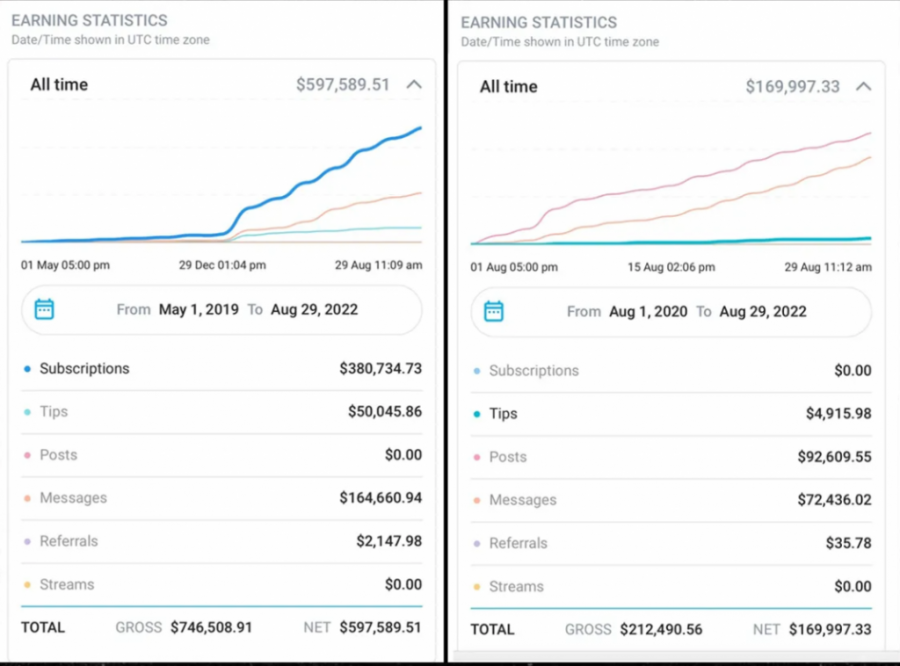Toggle Tips series in left panel
This screenshot has height=666, width=900.
point(53,411)
